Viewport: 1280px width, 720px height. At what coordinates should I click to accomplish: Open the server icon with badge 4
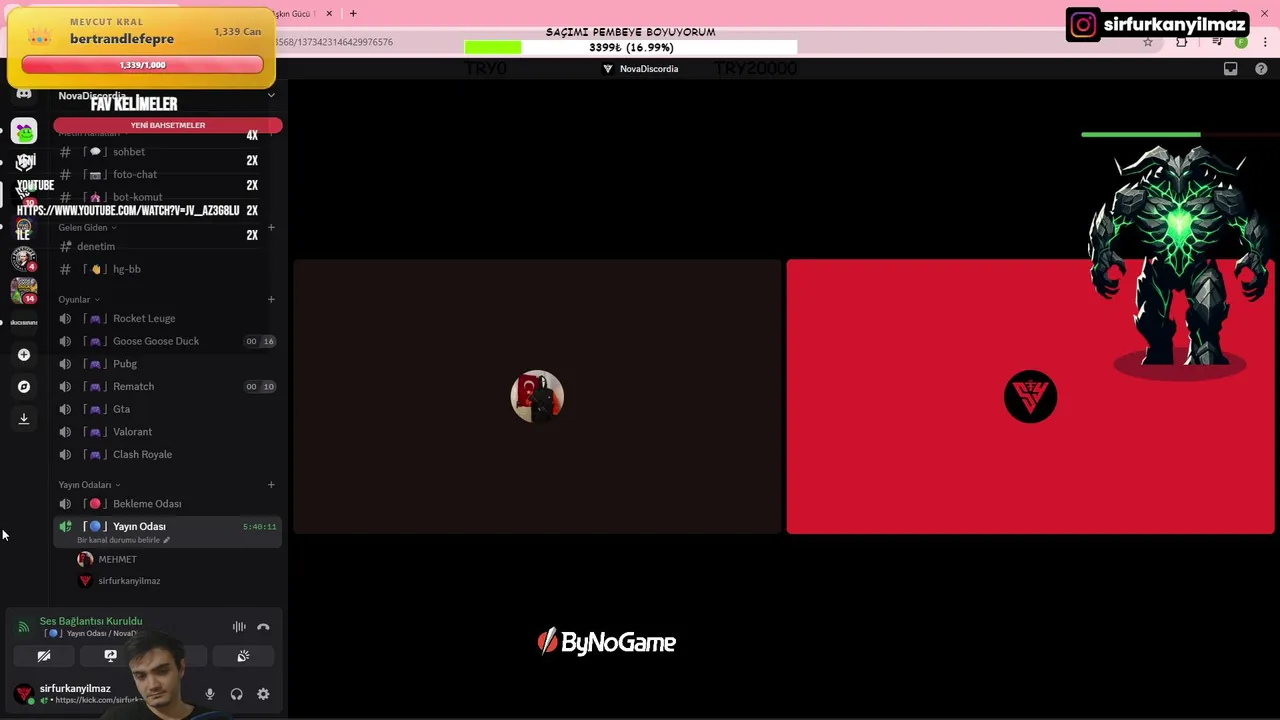(24, 258)
